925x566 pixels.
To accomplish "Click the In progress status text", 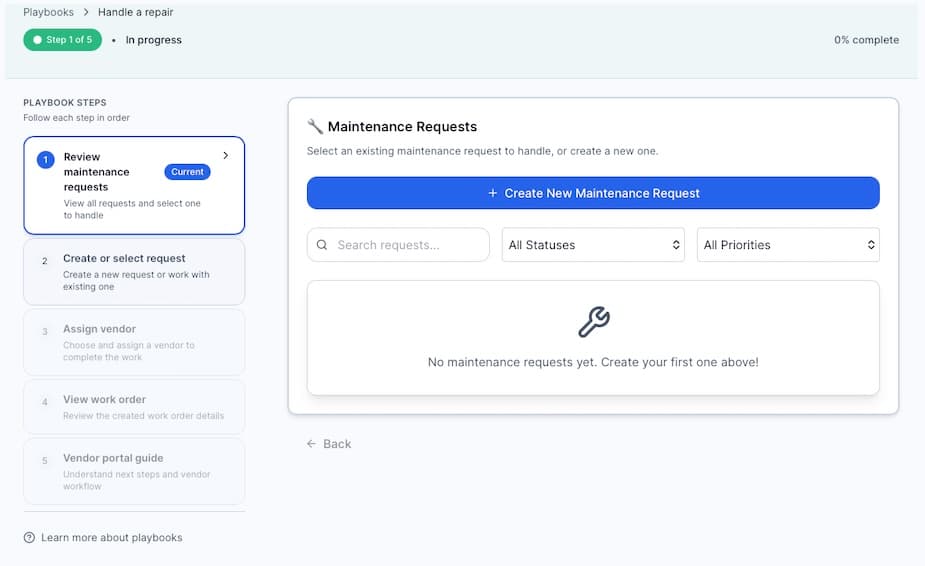I will pyautogui.click(x=153, y=40).
